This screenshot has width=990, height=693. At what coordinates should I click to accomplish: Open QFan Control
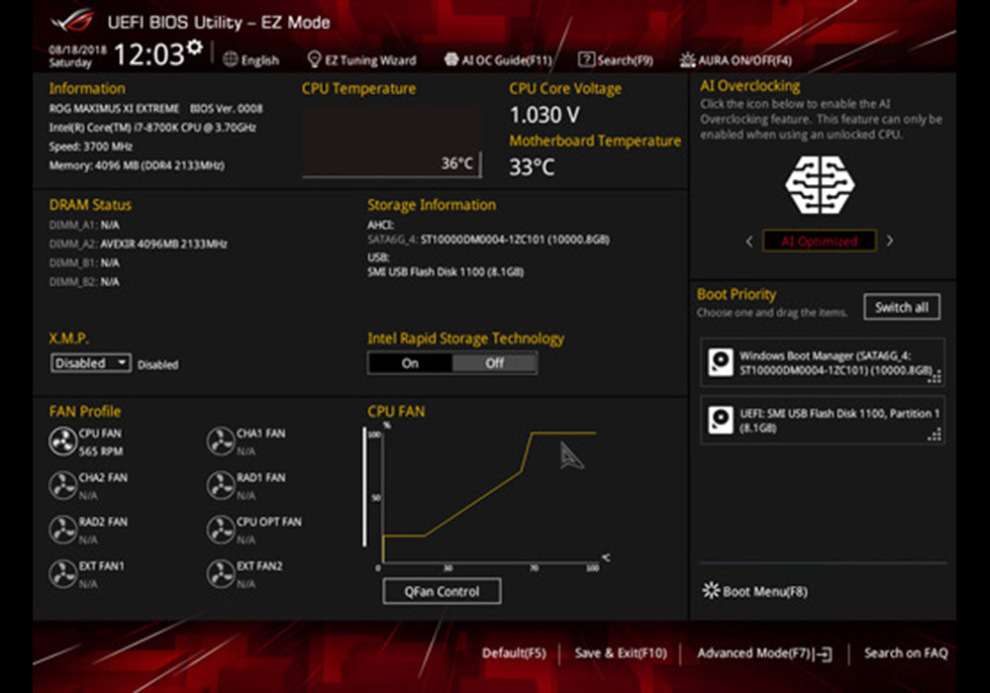pos(442,591)
